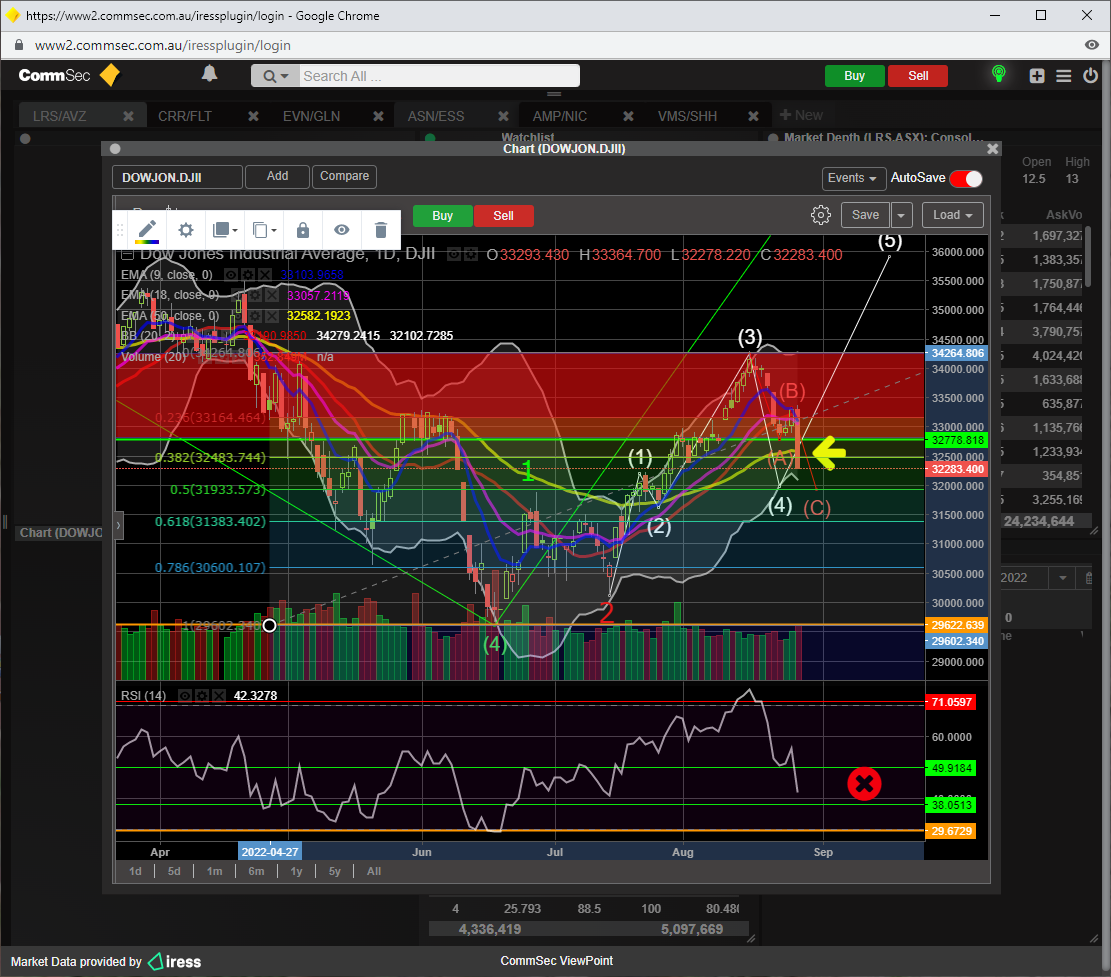Toggle the AutoSave switch
This screenshot has width=1111, height=977.
(x=966, y=178)
